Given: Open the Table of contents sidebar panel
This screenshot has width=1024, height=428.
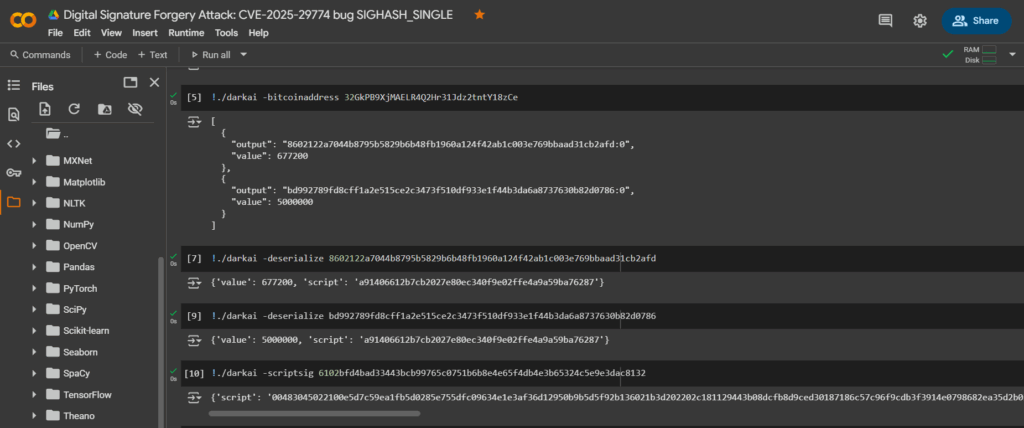Looking at the screenshot, I should [13, 86].
